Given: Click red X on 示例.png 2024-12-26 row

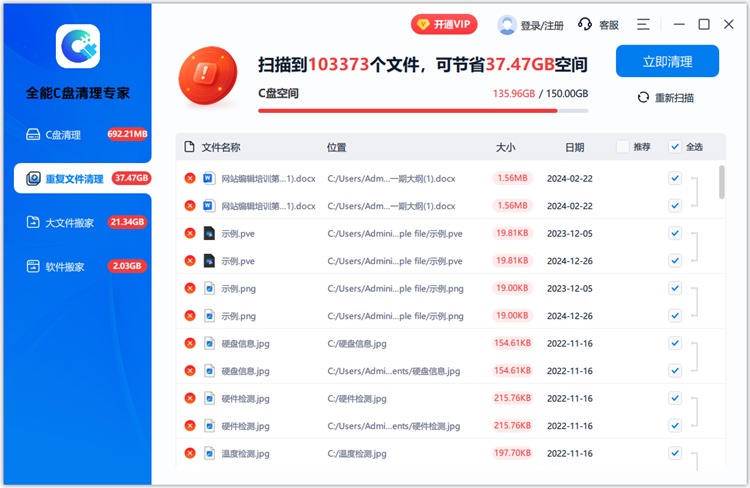Looking at the screenshot, I should pyautogui.click(x=190, y=316).
